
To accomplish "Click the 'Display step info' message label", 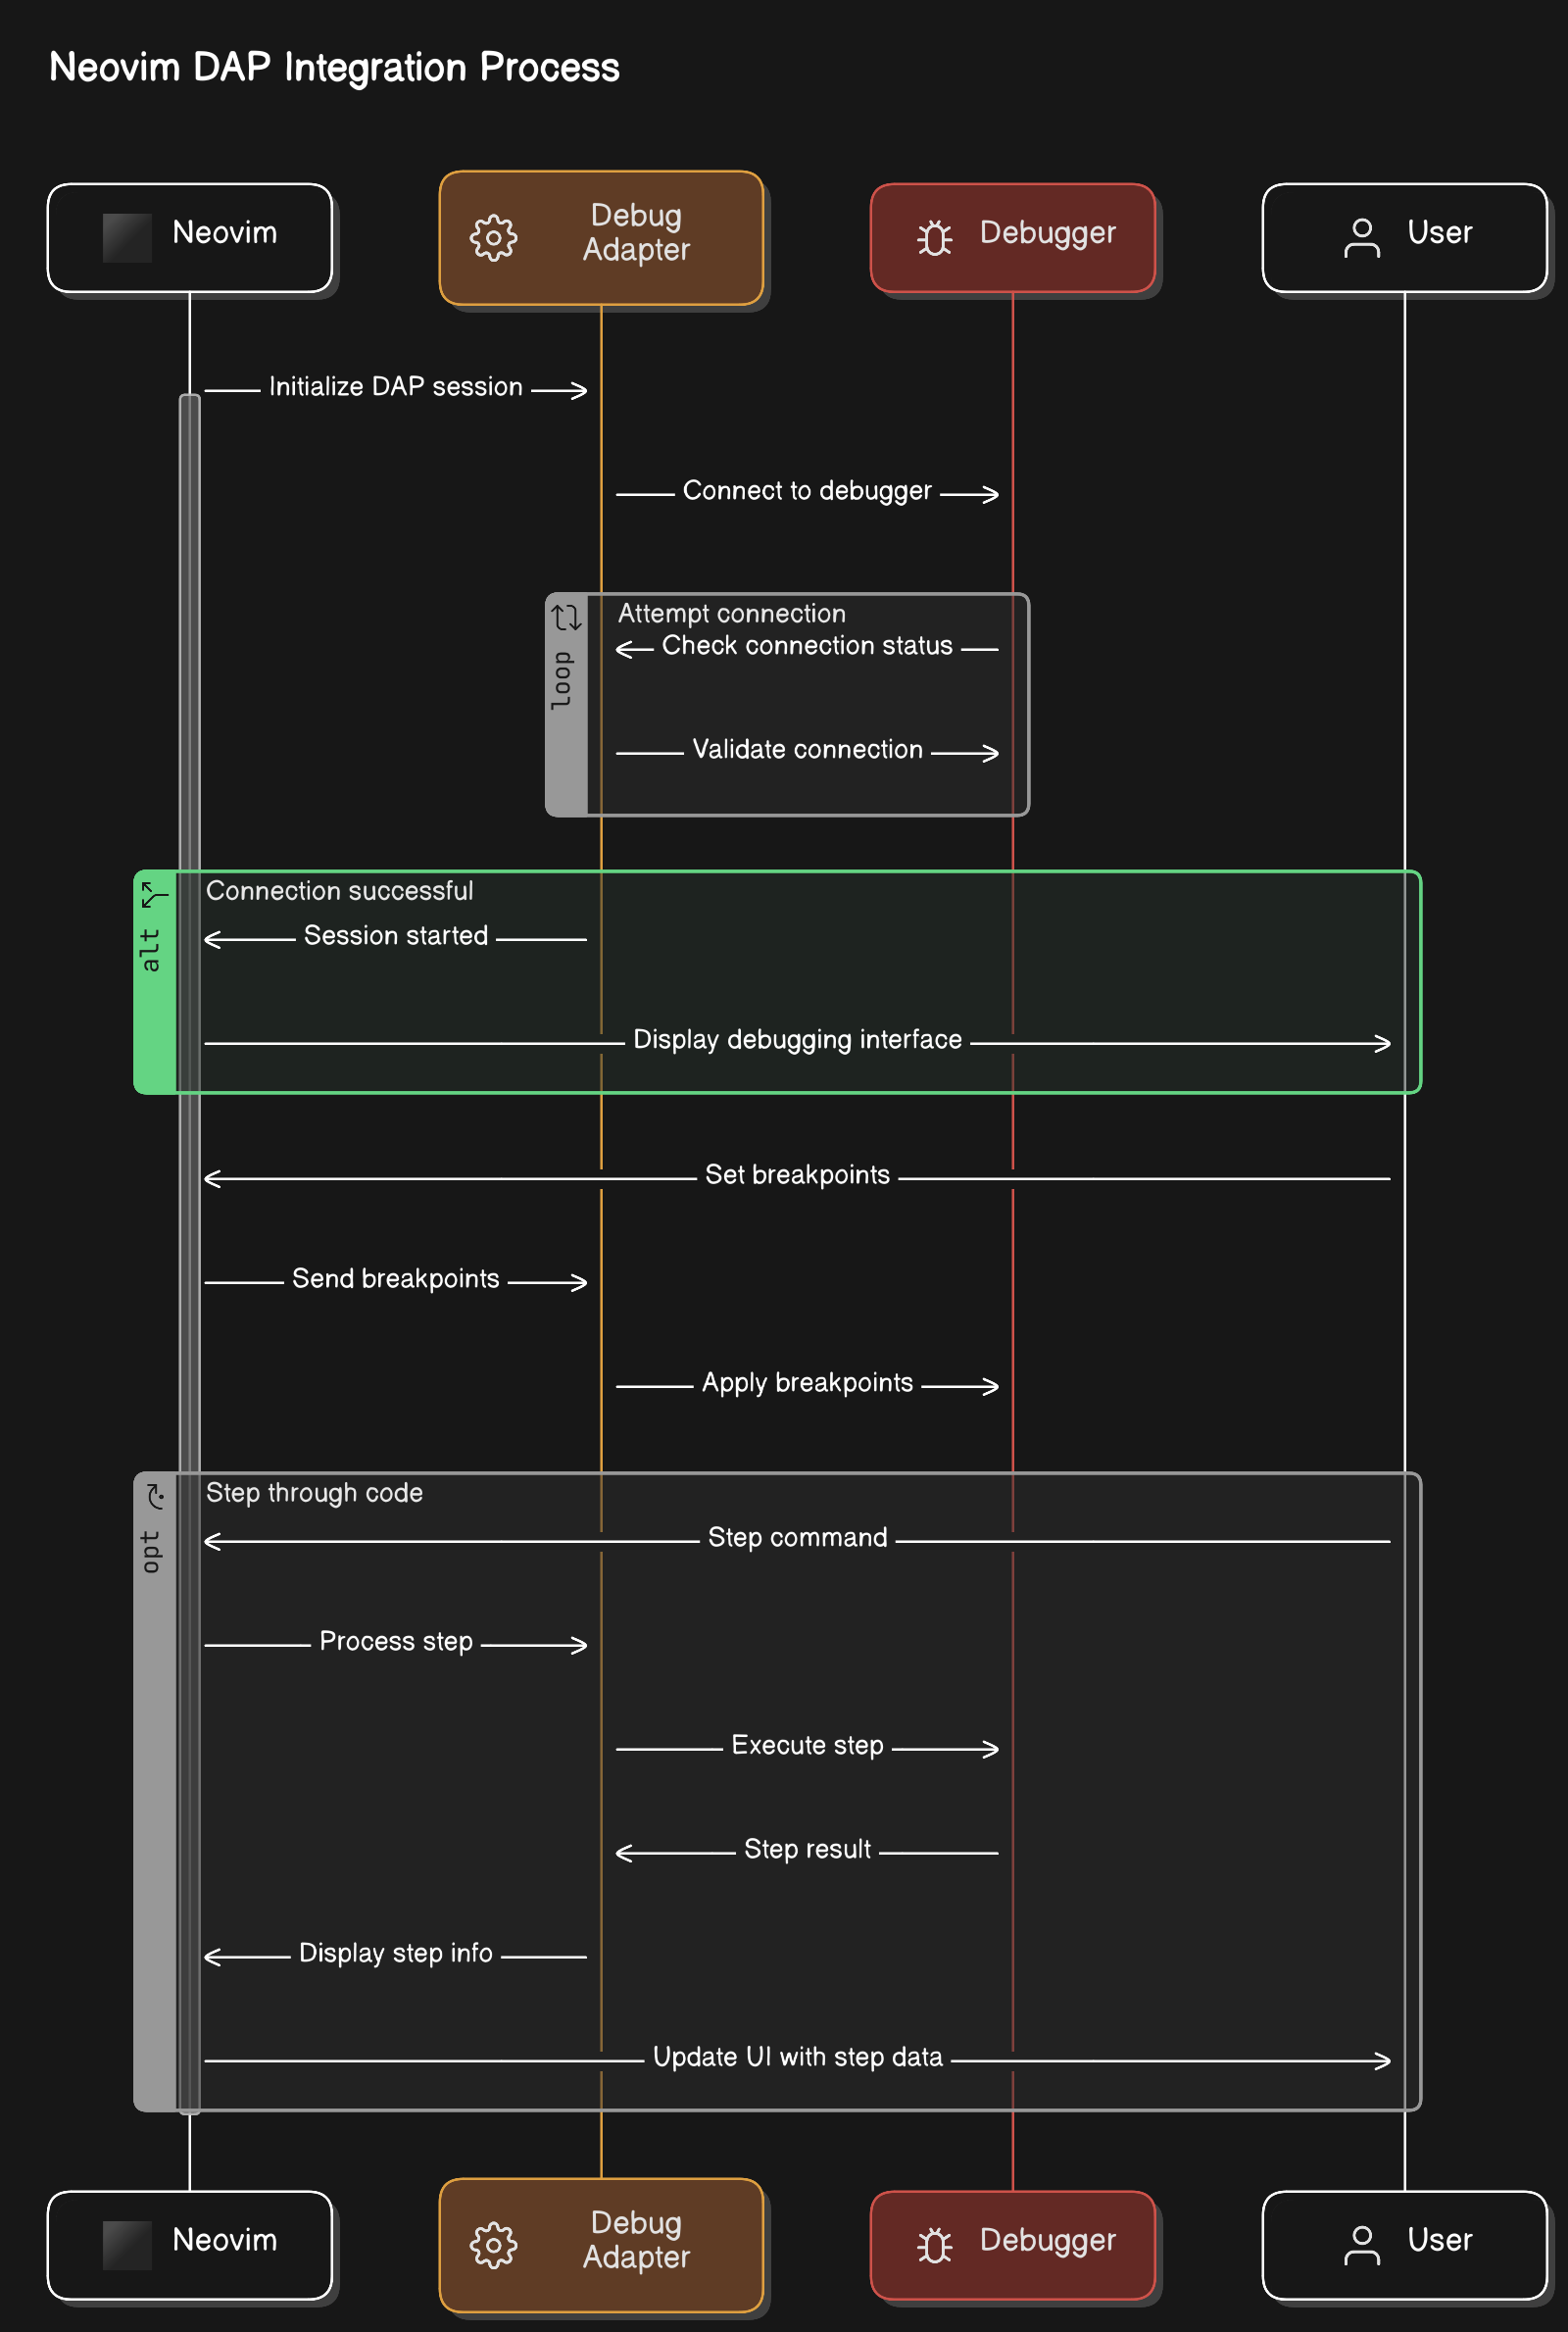I will [396, 1954].
